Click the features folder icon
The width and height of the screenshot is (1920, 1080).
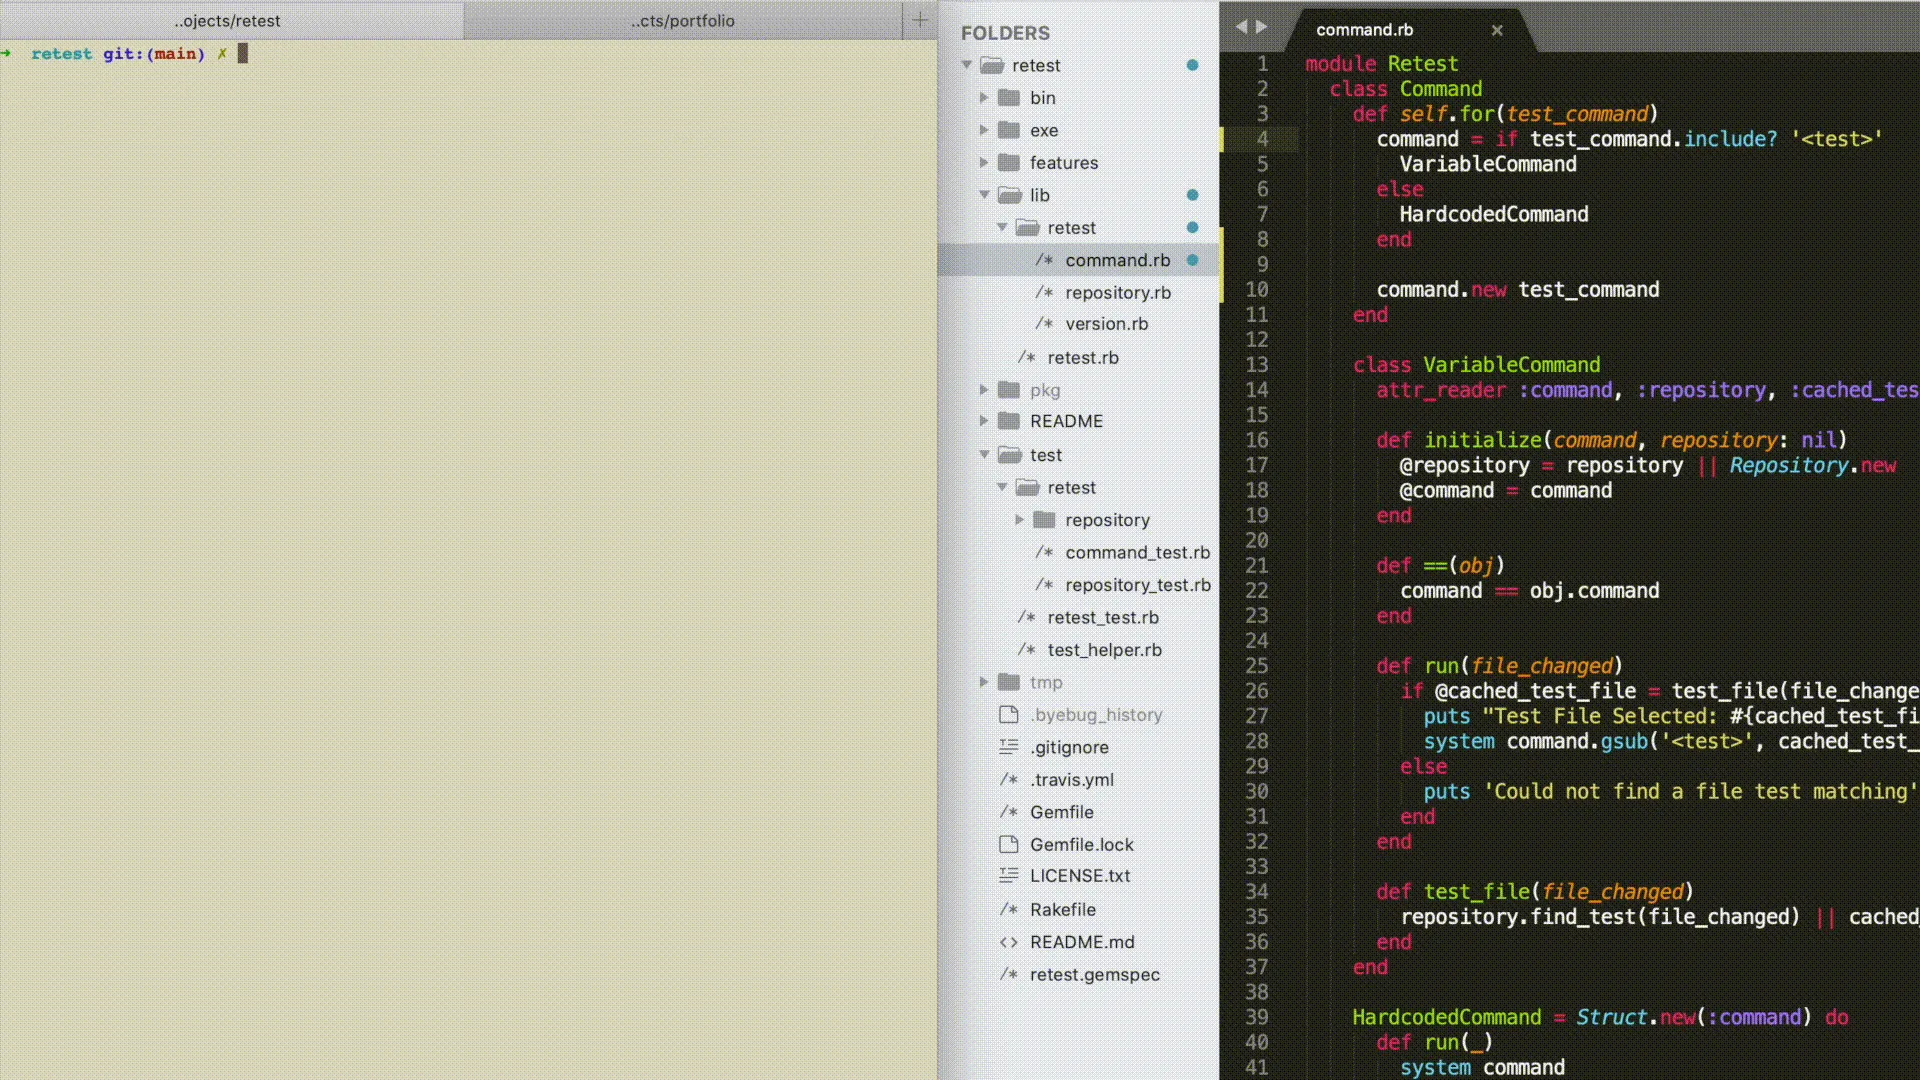[1010, 162]
